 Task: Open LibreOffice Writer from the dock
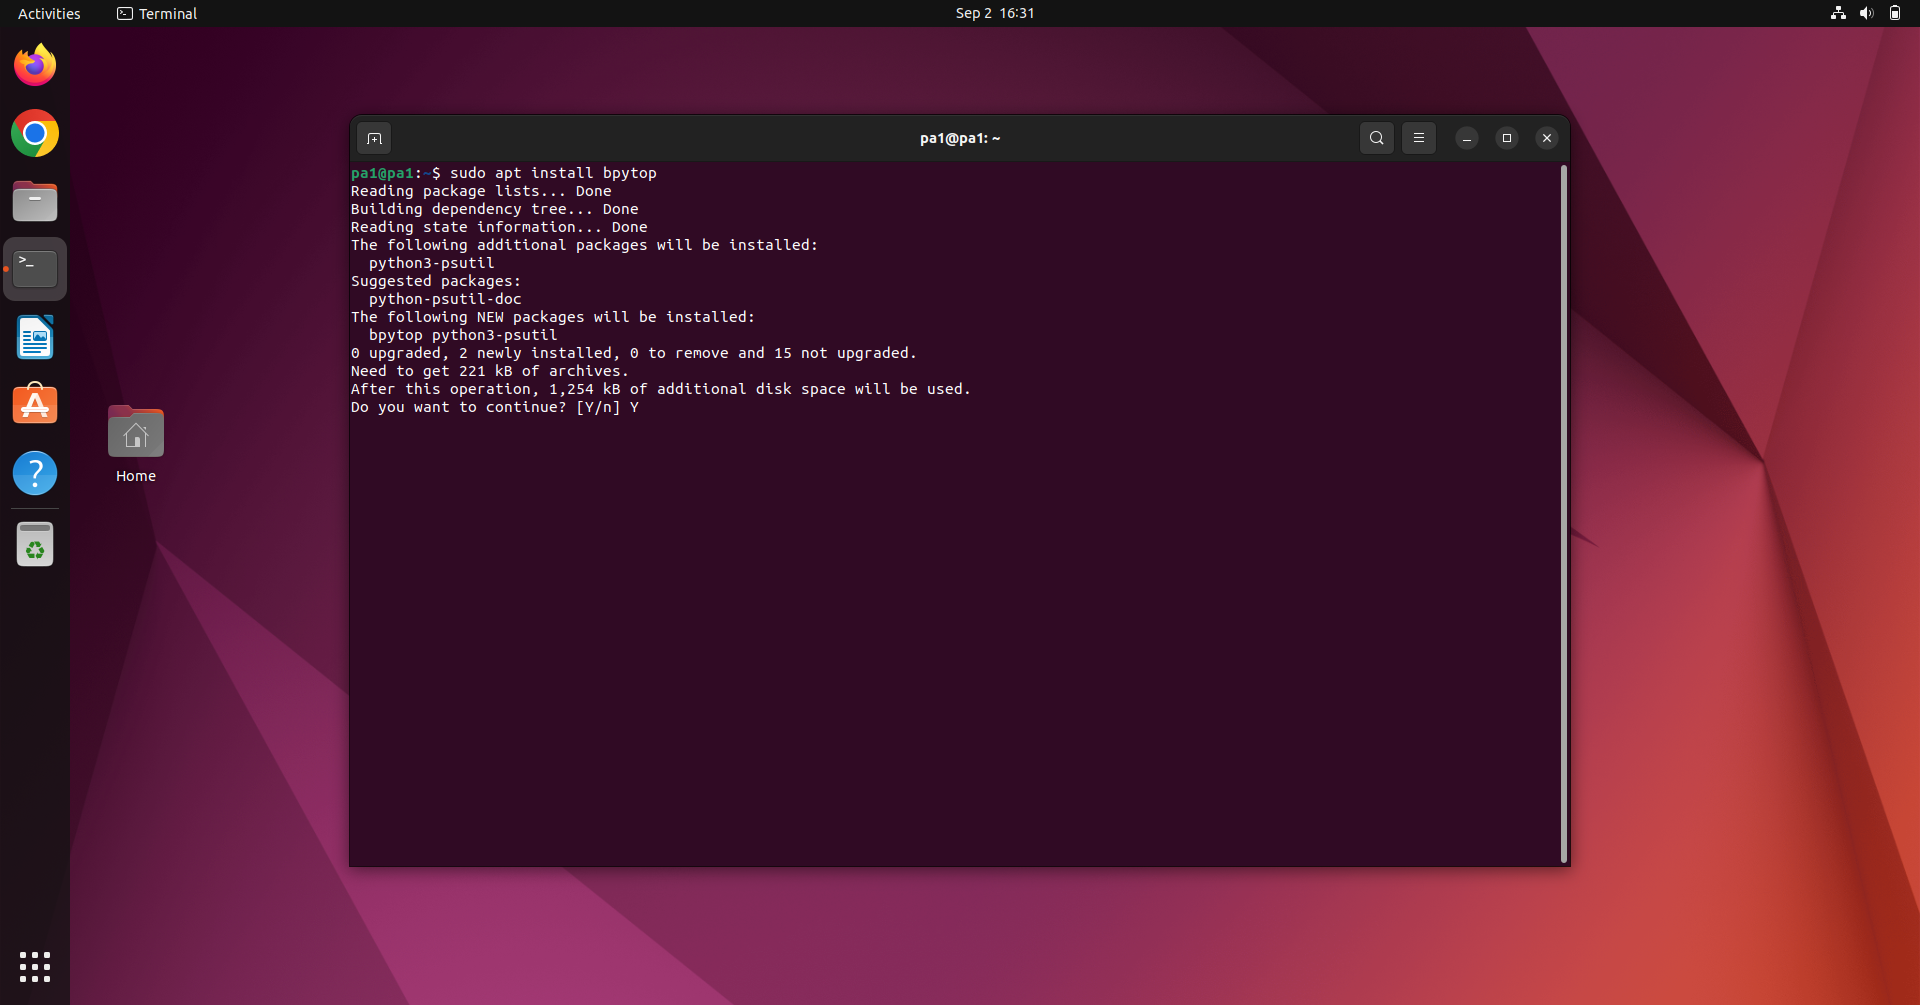tap(34, 337)
